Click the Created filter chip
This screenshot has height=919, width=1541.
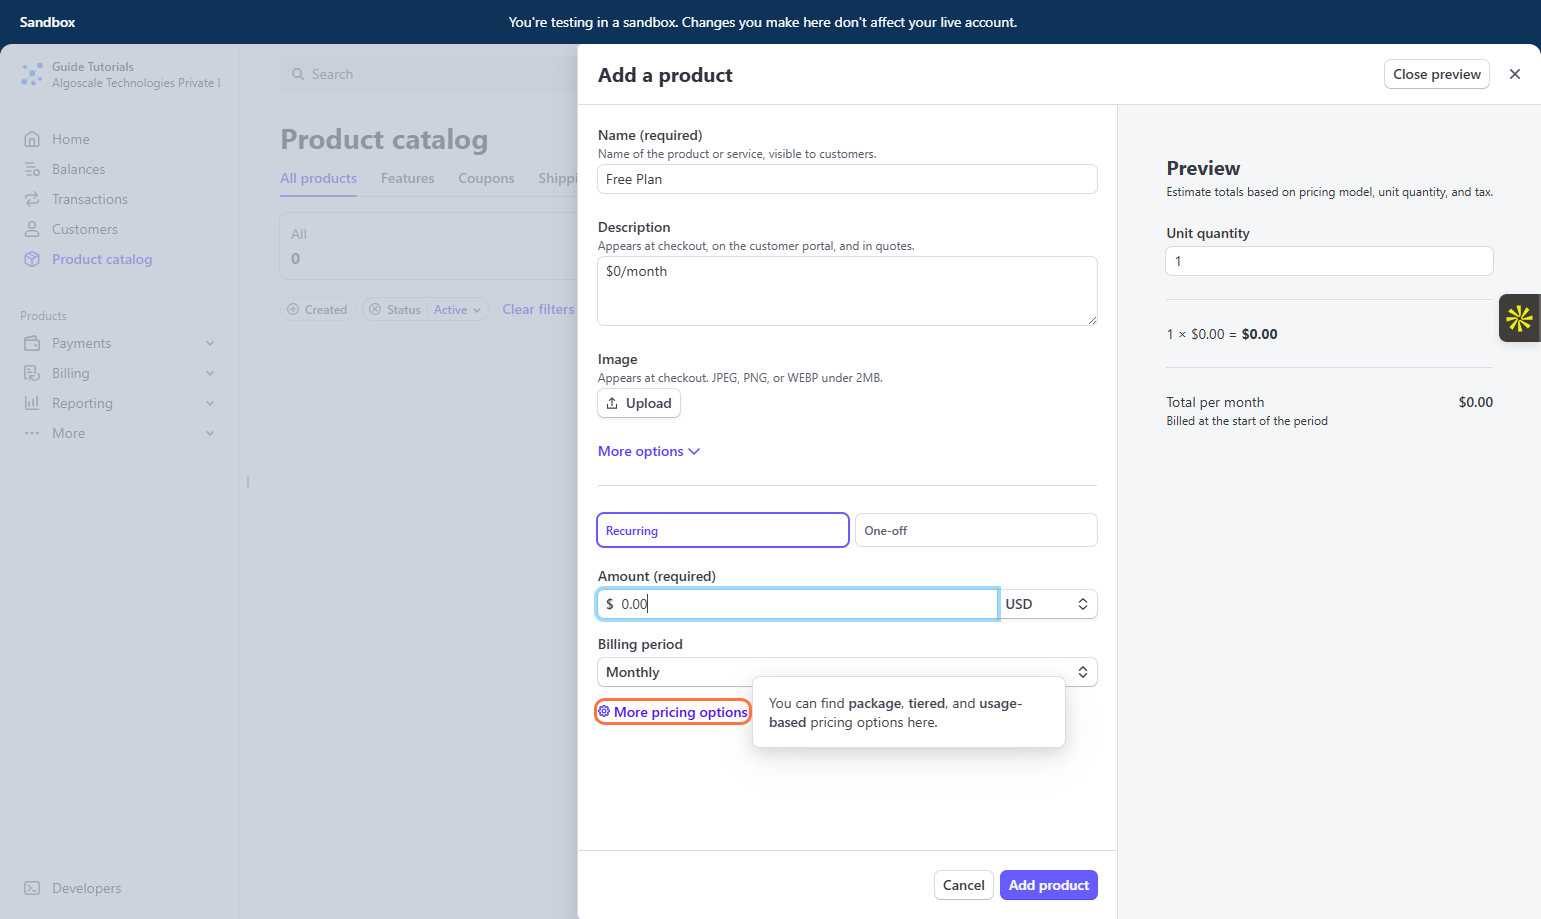coord(317,310)
